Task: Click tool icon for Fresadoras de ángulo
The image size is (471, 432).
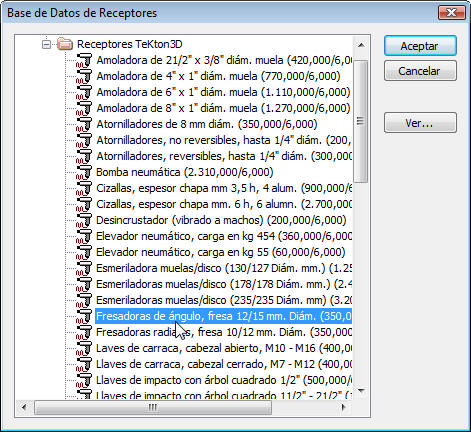Action: [x=84, y=316]
